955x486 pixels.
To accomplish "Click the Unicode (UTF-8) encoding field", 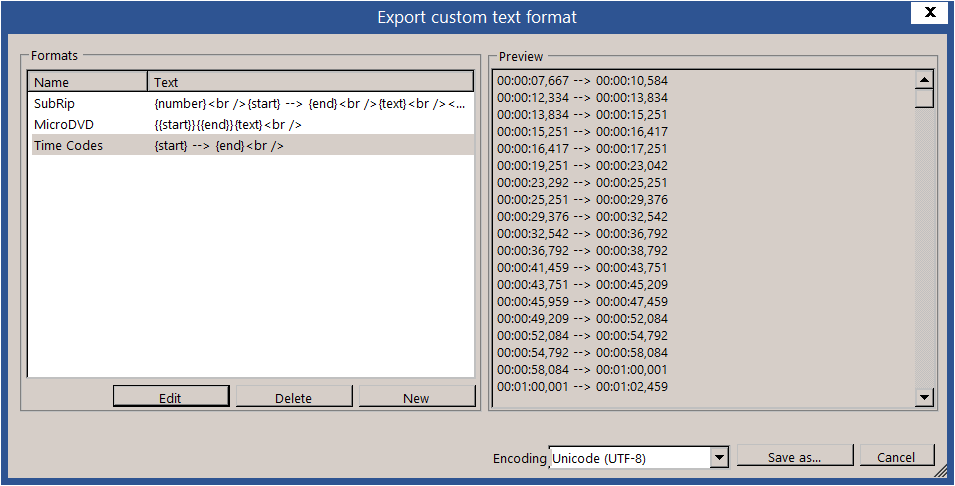I will 628,458.
